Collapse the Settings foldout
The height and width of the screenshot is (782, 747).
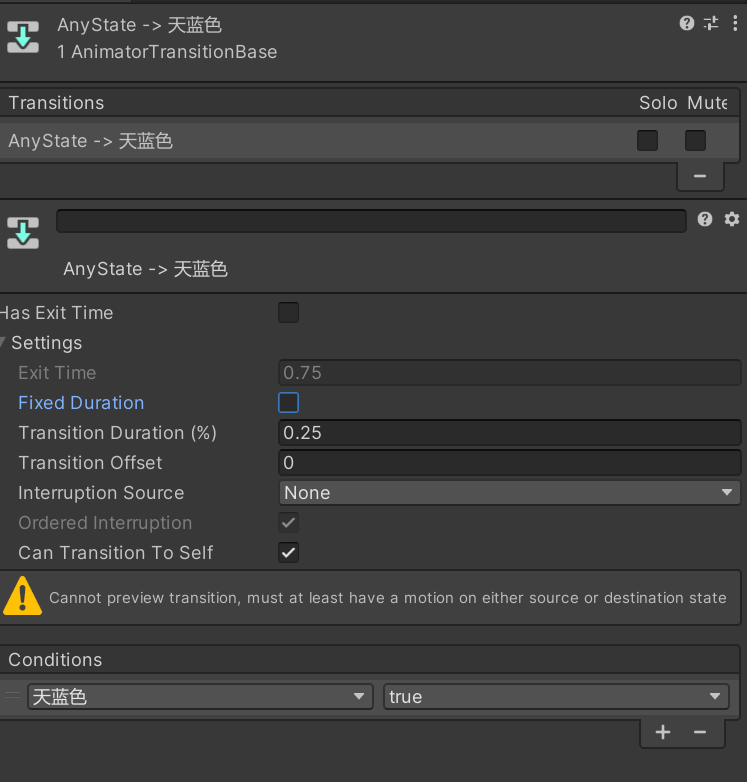point(4,343)
